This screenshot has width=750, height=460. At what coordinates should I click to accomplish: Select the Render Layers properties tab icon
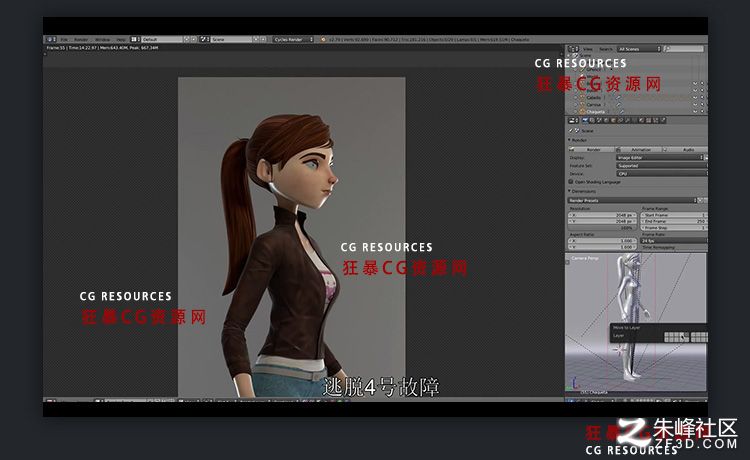[x=592, y=120]
